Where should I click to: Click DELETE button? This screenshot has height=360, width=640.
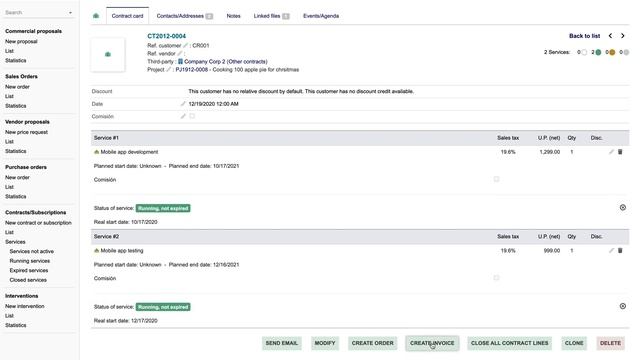tap(610, 343)
